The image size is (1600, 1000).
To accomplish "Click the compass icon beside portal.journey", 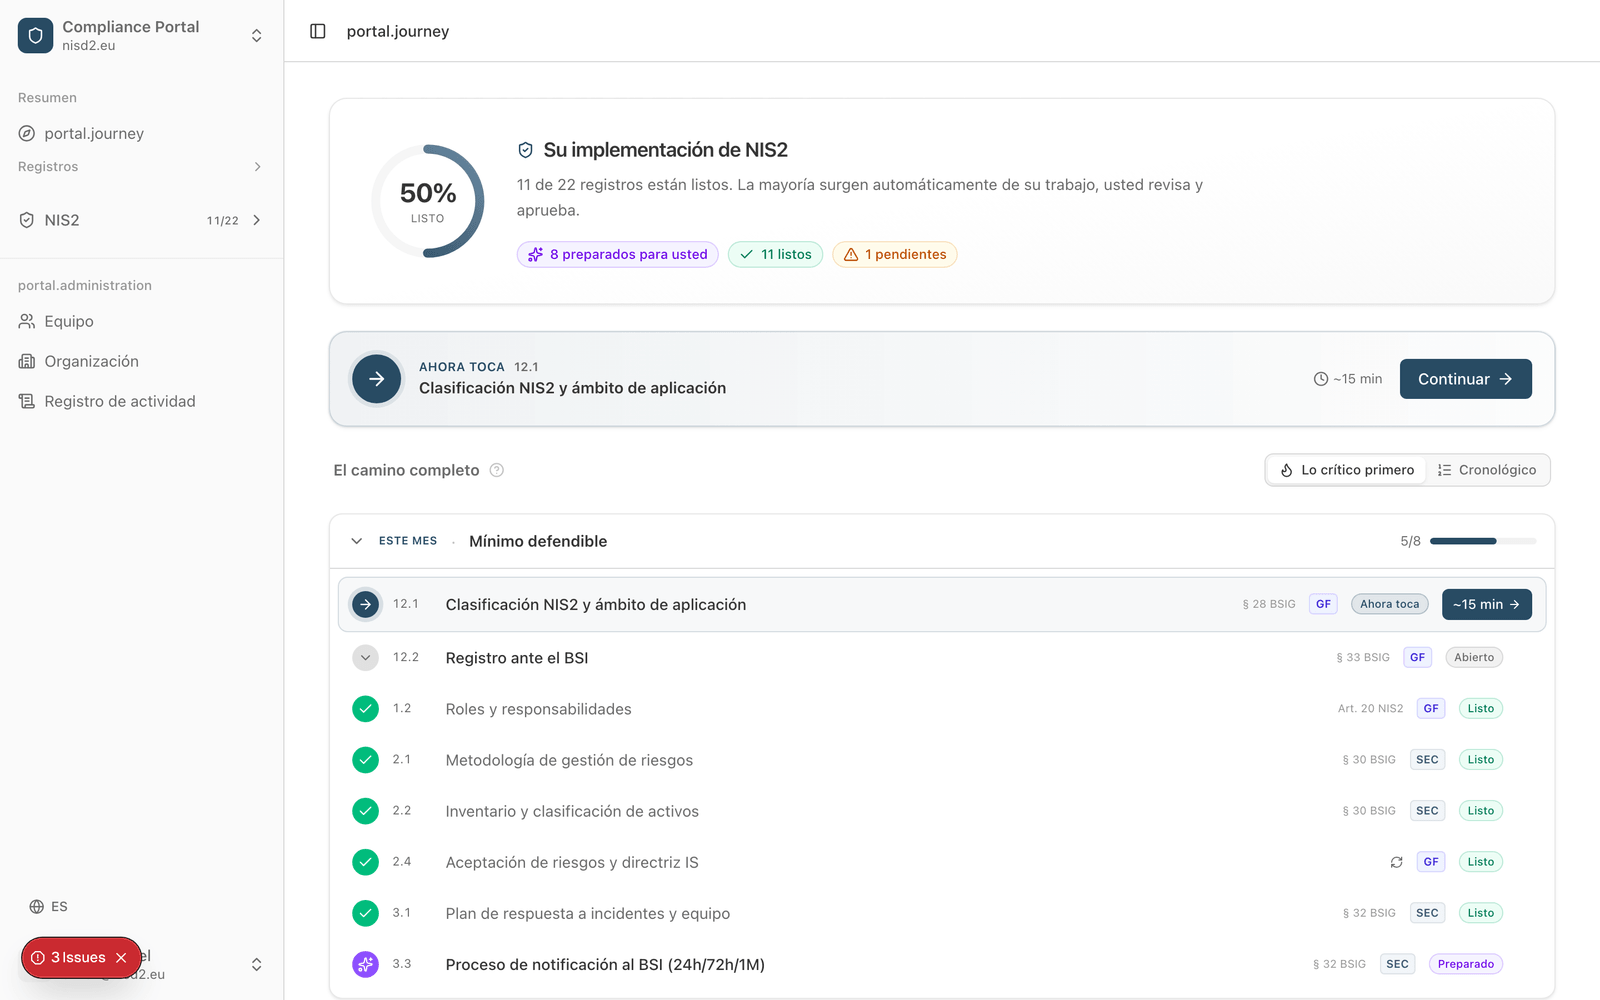I will (x=27, y=133).
